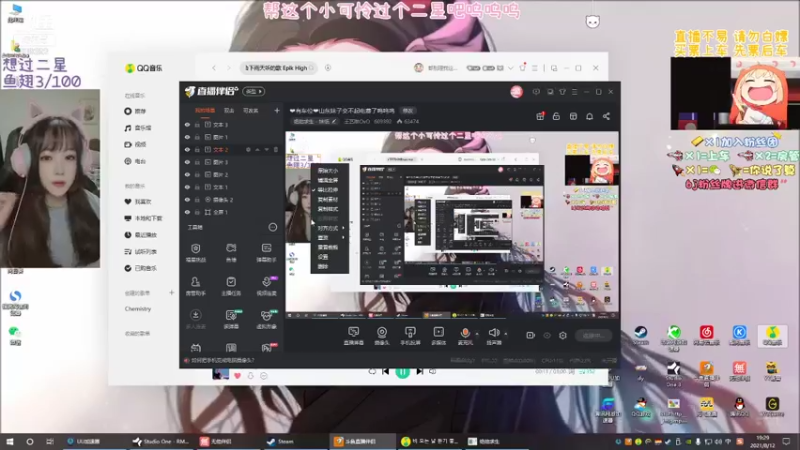Open settings gear on the 文本 2 layer
The width and height of the screenshot is (800, 450).
pos(248,149)
